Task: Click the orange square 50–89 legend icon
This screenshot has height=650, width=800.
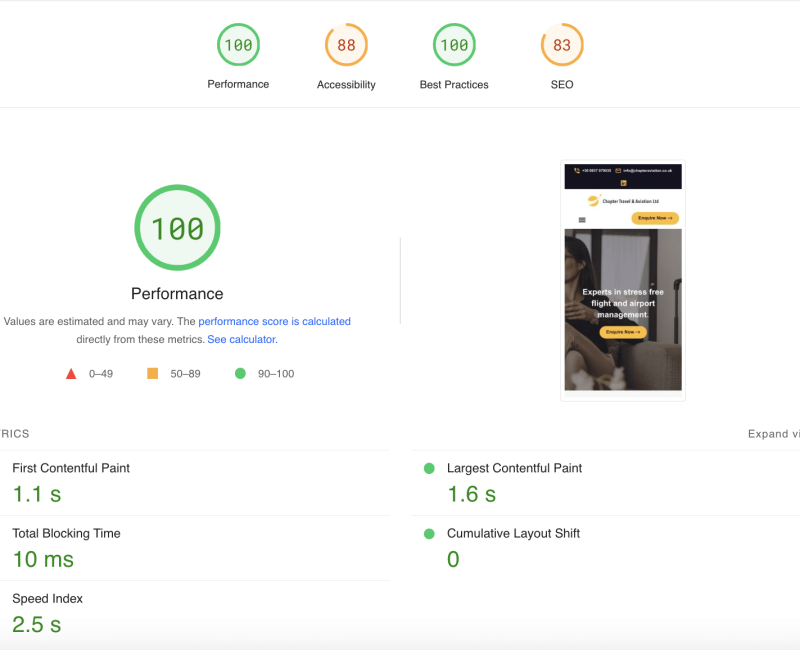Action: pyautogui.click(x=153, y=374)
